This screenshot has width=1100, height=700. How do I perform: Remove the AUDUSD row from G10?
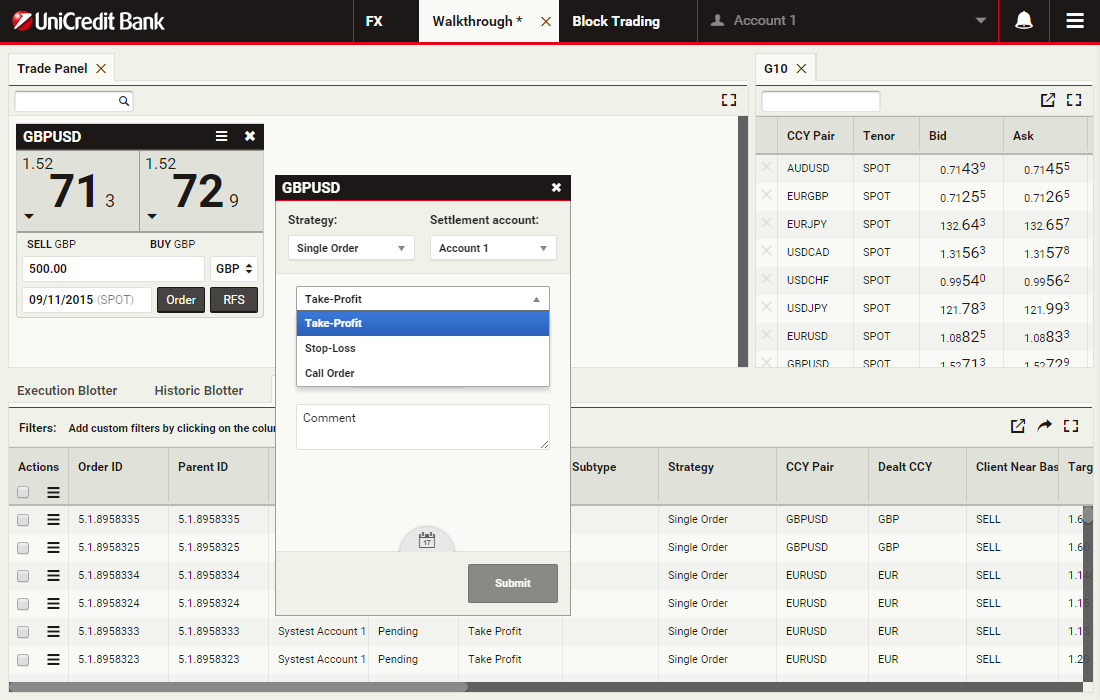(x=766, y=168)
